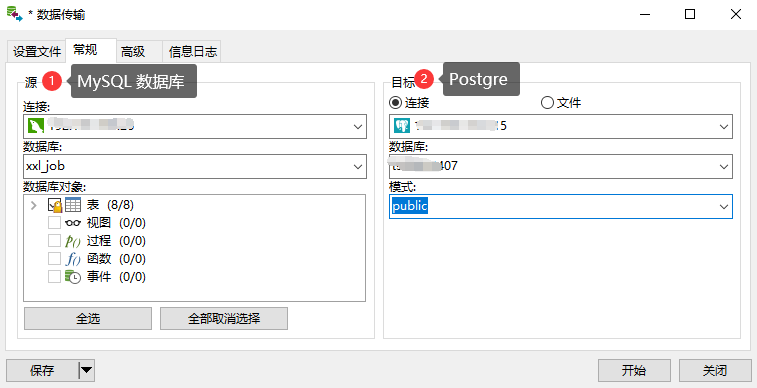Minimize the 数据传输 window

(645, 14)
